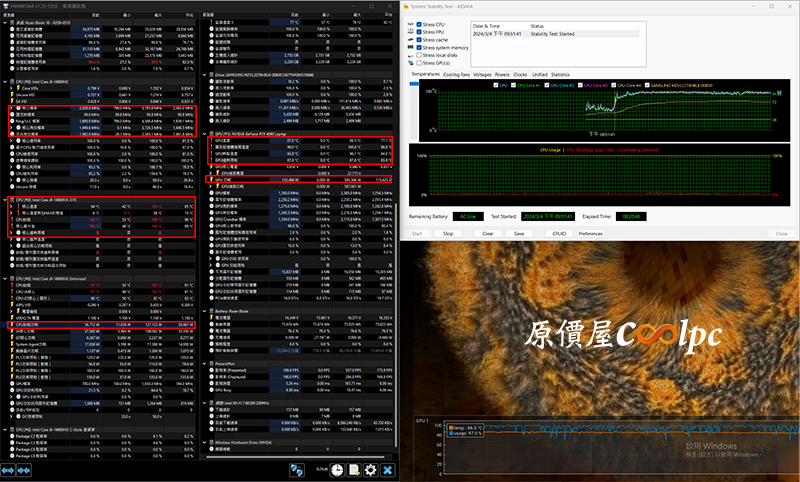Viewport: 800px width, 482px height.
Task: Click GPU power lightning bolt icon
Action: (211, 180)
